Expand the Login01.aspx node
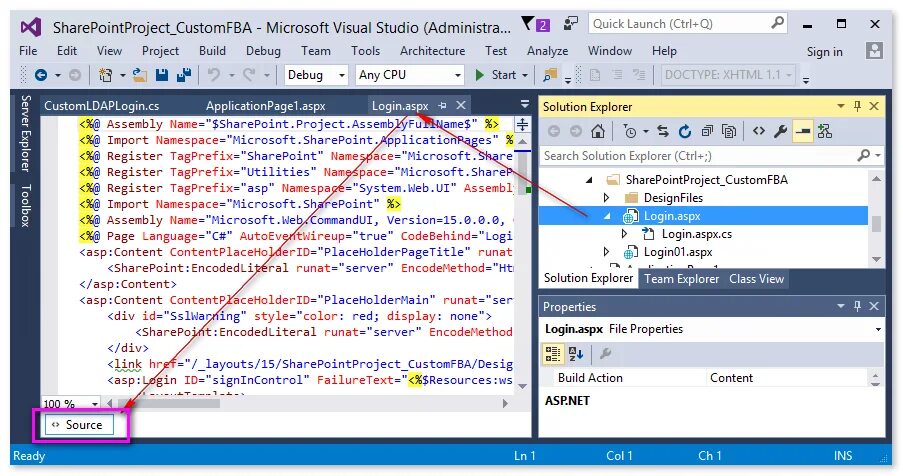This screenshot has width=903, height=476. point(606,252)
